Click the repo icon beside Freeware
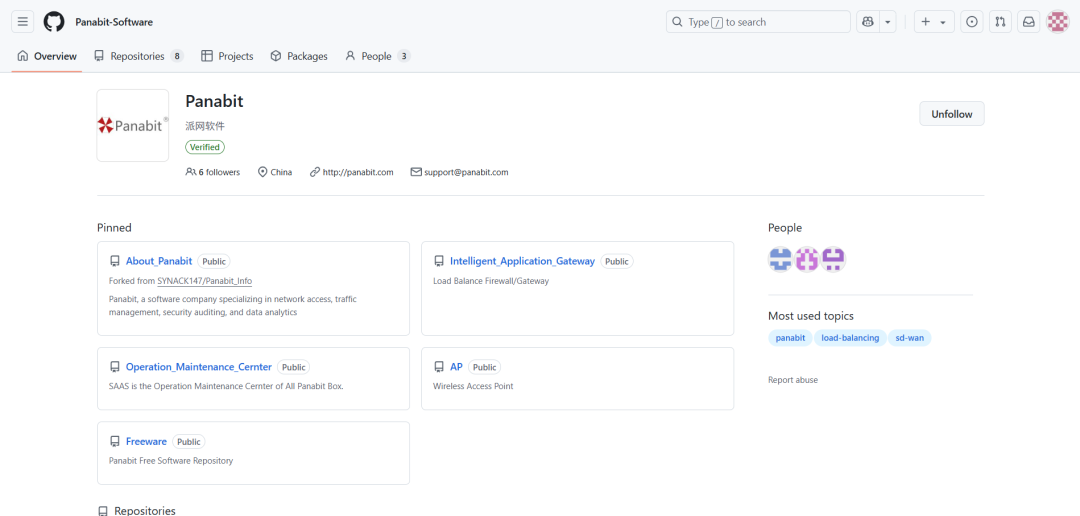This screenshot has height=516, width=1080. [114, 442]
